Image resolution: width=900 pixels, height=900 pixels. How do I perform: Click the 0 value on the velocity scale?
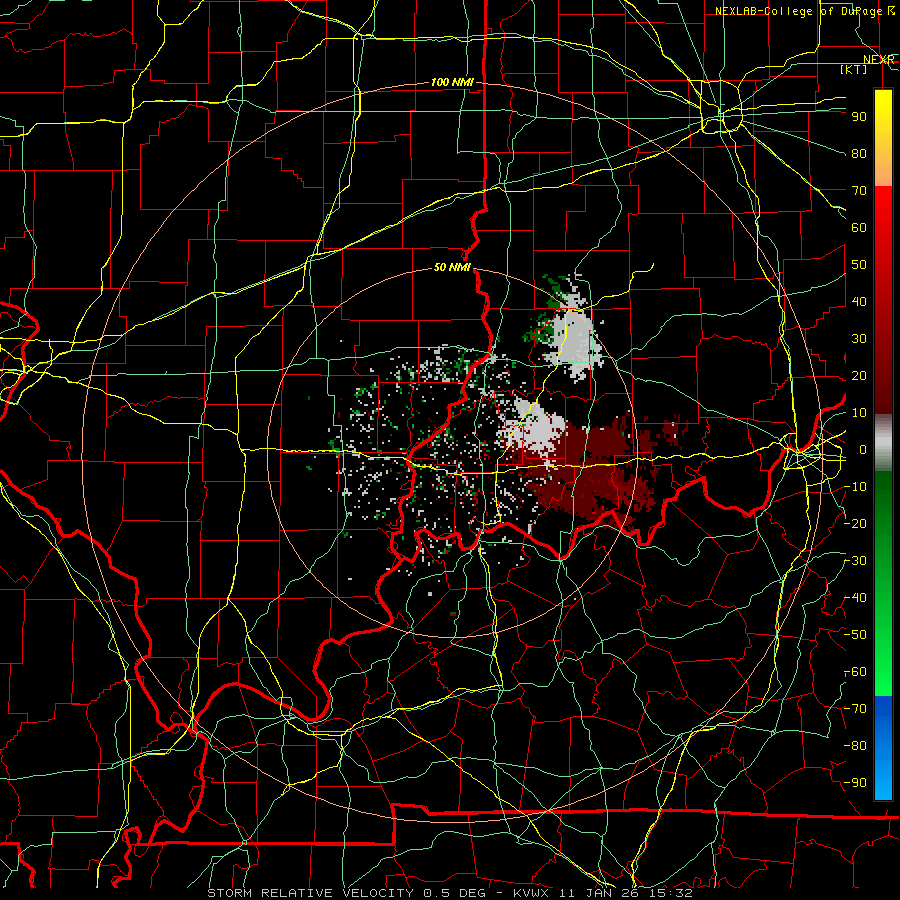(x=863, y=450)
